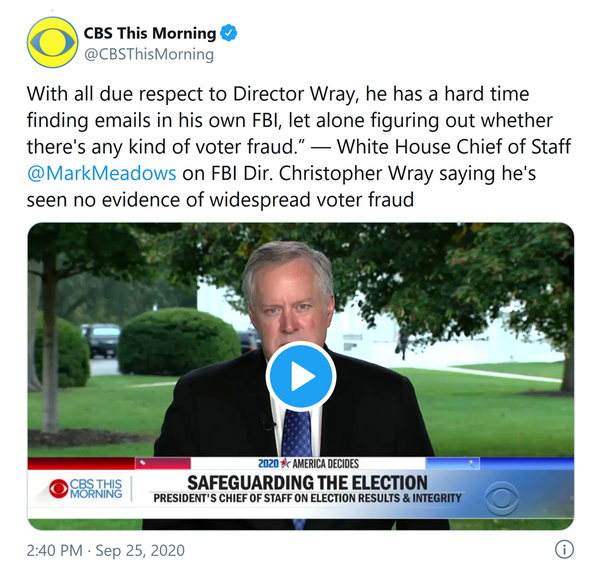Click the parked SUV in the video thumbnail
This screenshot has height=572, width=600.
100,340
